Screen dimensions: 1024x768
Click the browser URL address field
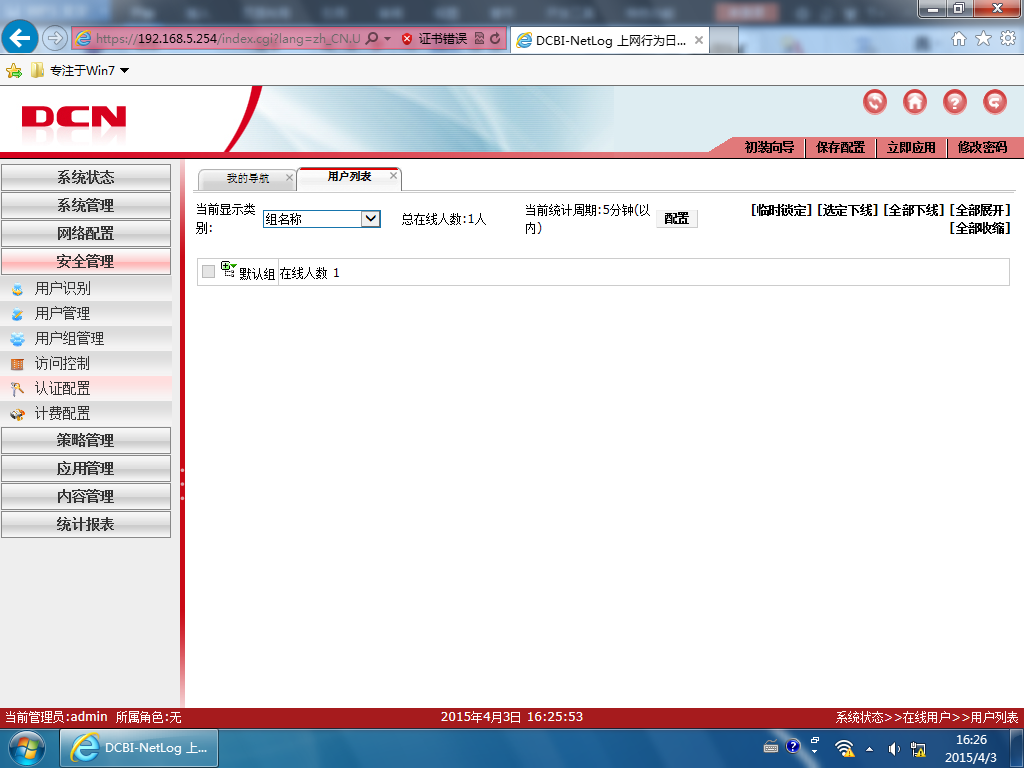227,39
